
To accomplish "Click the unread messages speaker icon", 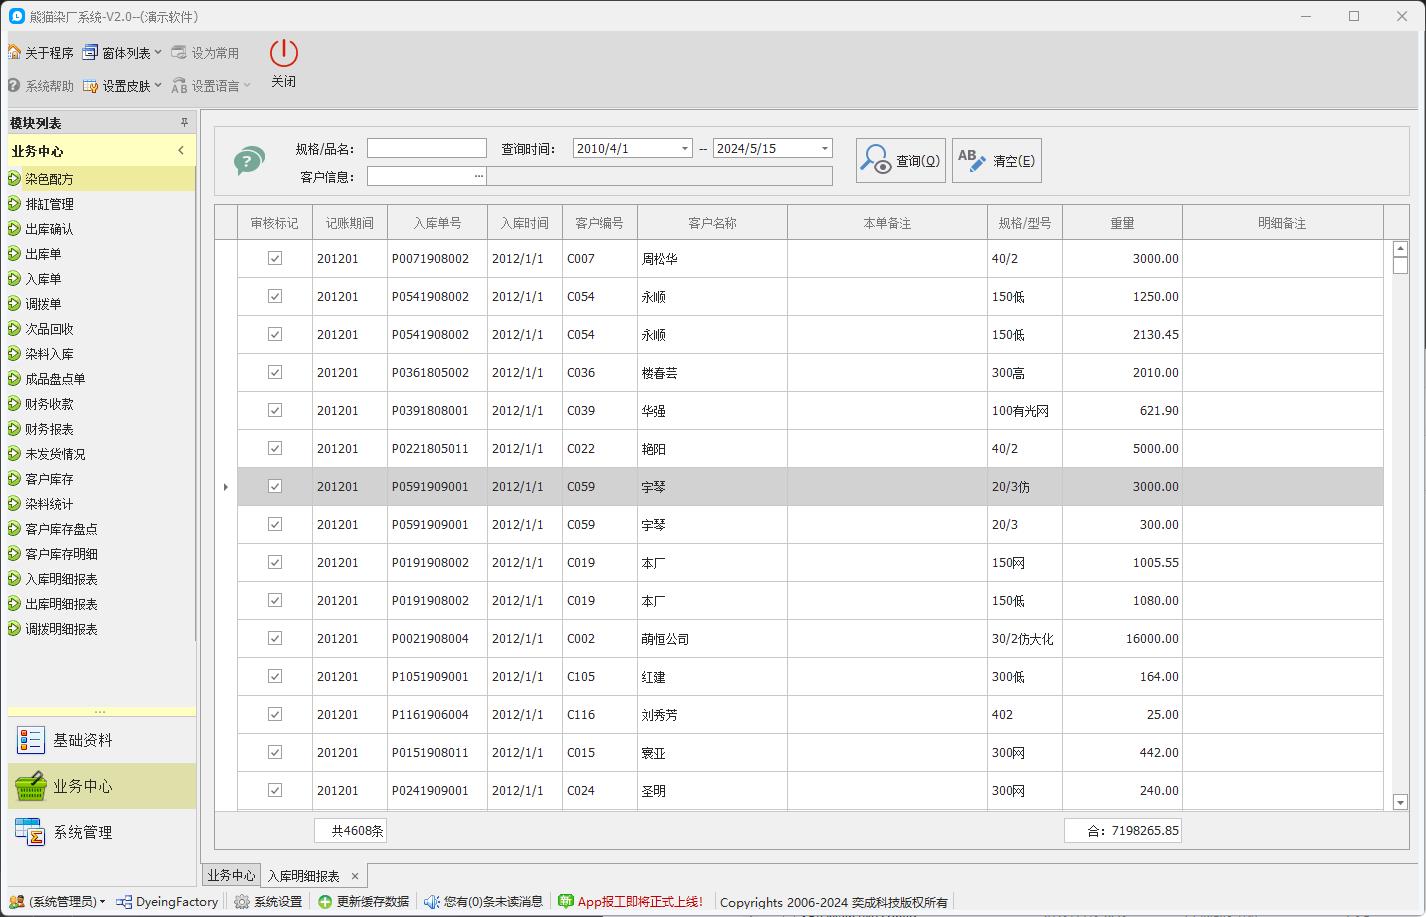I will pyautogui.click(x=432, y=902).
